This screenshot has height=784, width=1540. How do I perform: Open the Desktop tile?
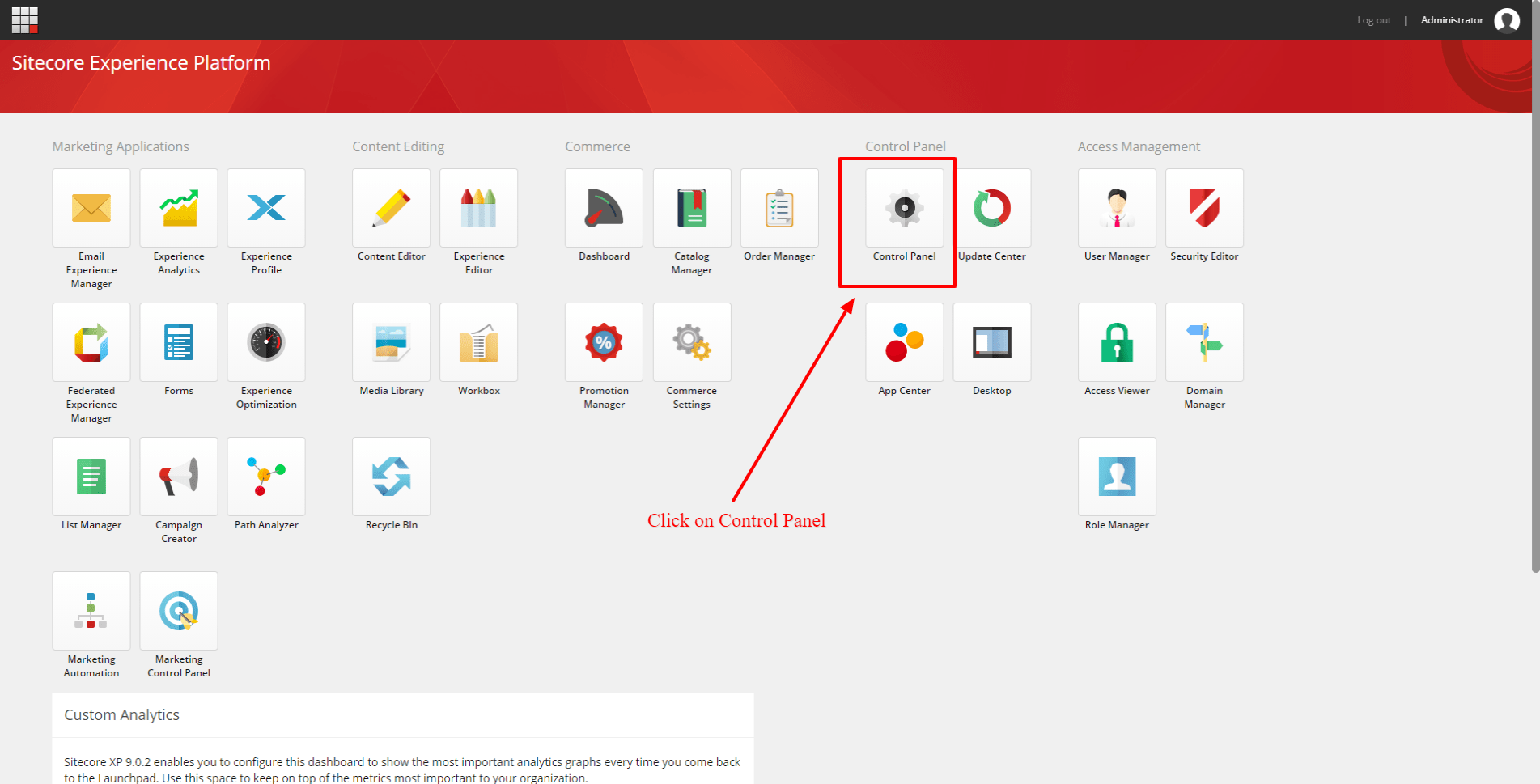992,342
